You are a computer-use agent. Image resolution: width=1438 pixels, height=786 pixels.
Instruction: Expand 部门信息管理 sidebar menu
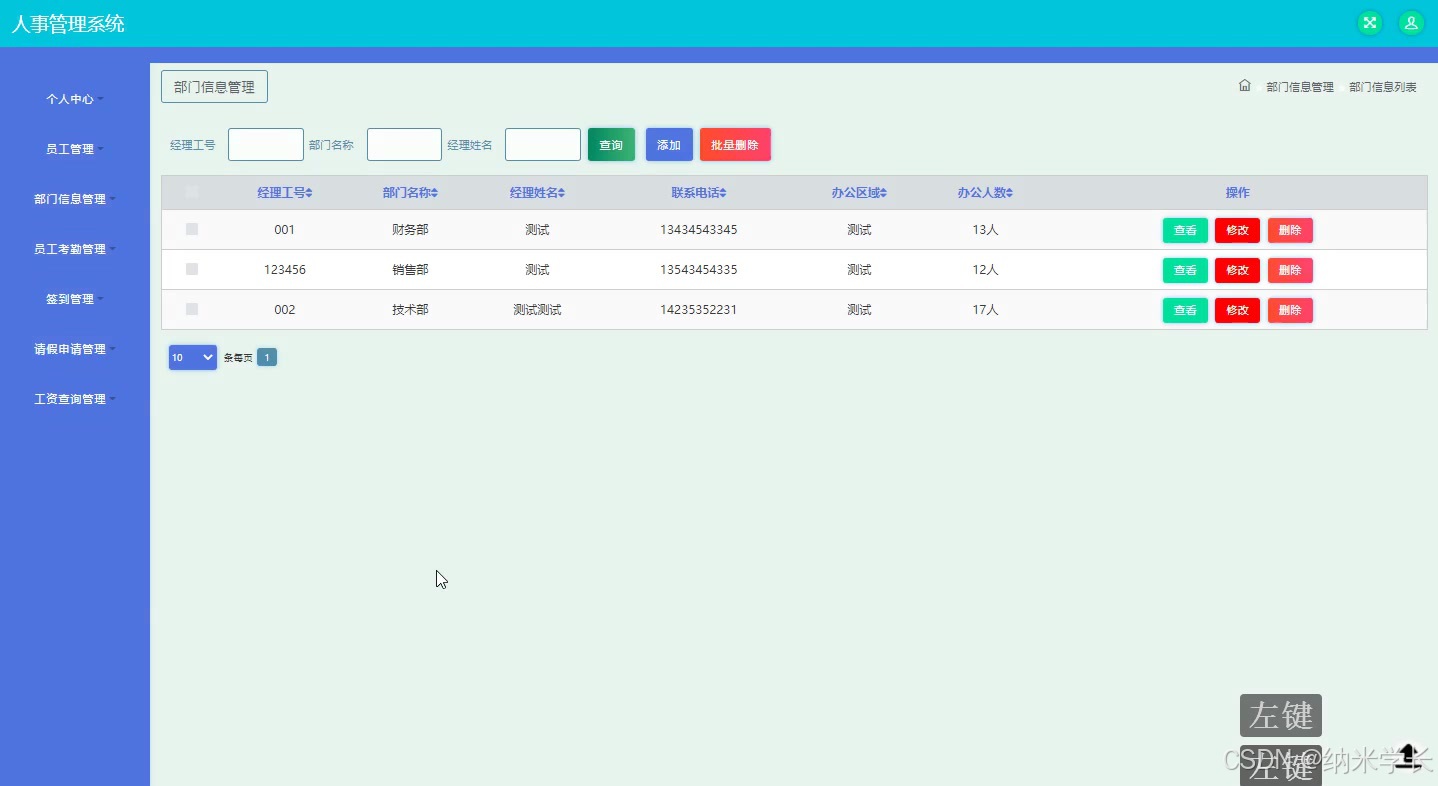(74, 199)
